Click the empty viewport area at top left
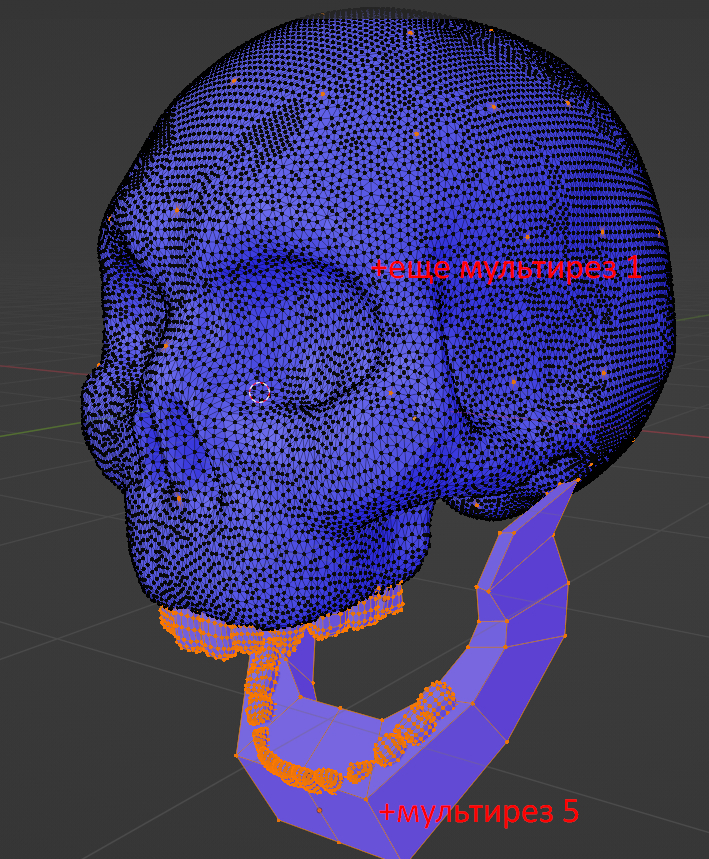Viewport: 709px width, 859px height. click(x=60, y=80)
